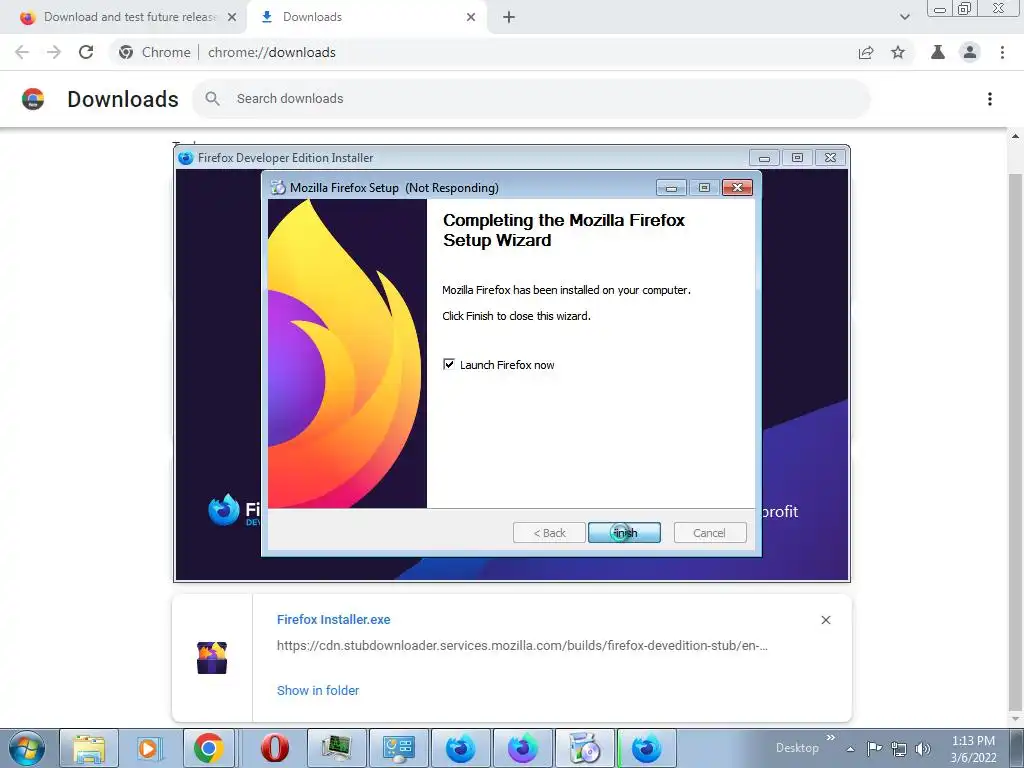Viewport: 1024px width, 768px height.
Task: Minimize Firefox Developer Edition Installer window
Action: pos(764,158)
